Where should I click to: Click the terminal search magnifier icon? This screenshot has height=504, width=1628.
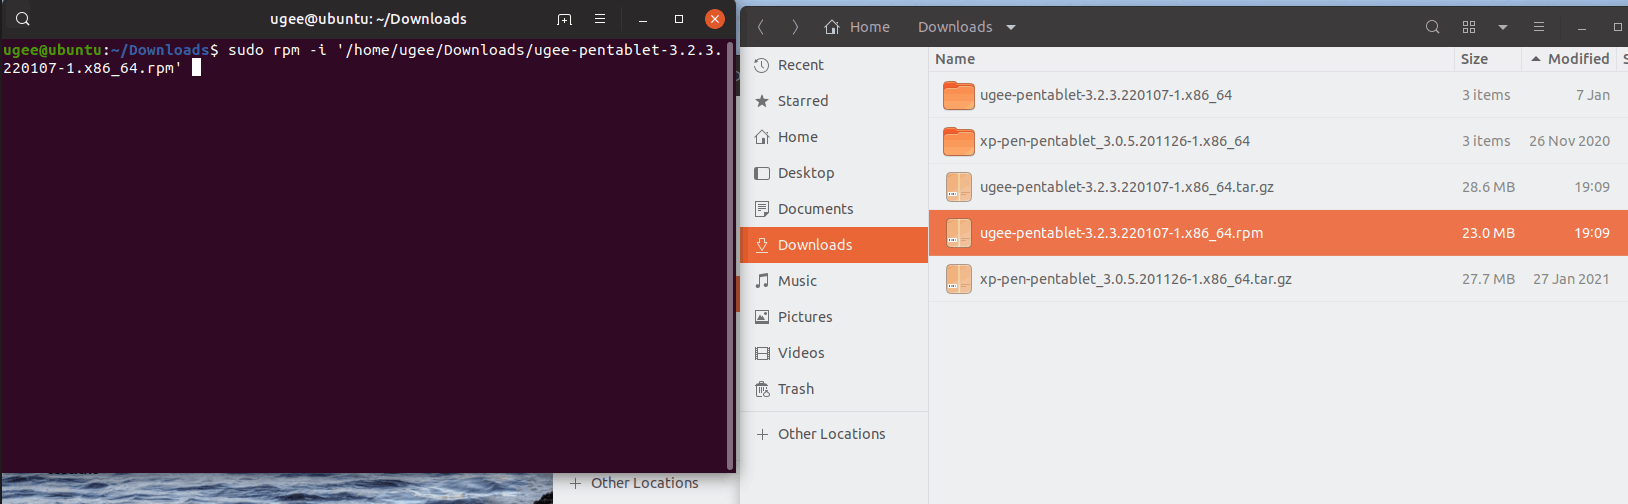pos(23,19)
